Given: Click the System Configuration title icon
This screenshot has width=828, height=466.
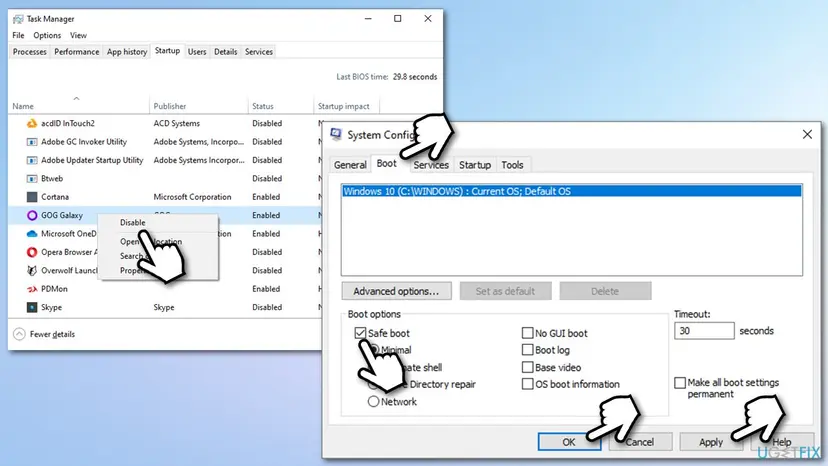Looking at the screenshot, I should [x=336, y=134].
